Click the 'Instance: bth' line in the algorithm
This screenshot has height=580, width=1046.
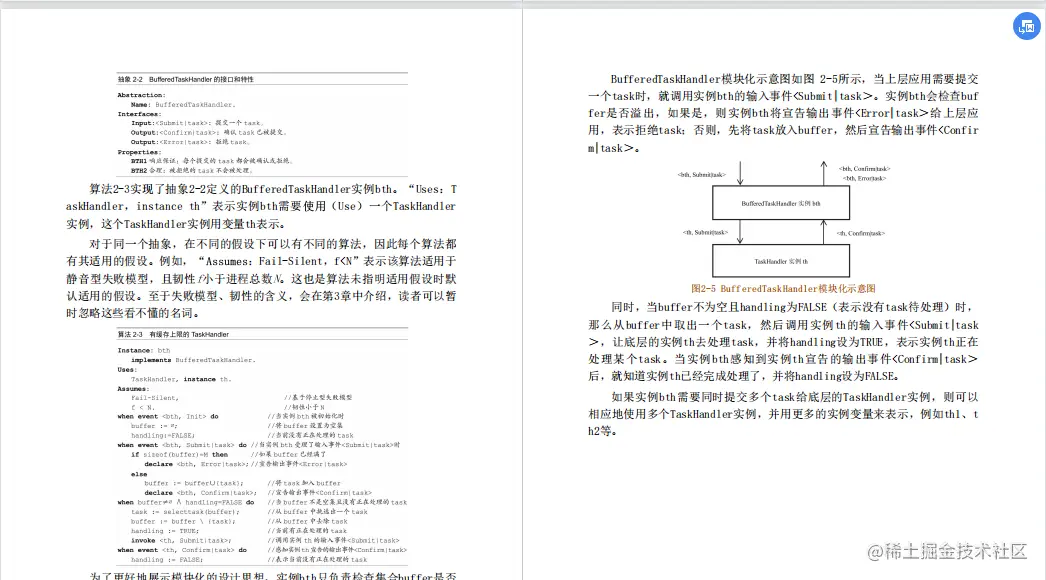pyautogui.click(x=143, y=350)
